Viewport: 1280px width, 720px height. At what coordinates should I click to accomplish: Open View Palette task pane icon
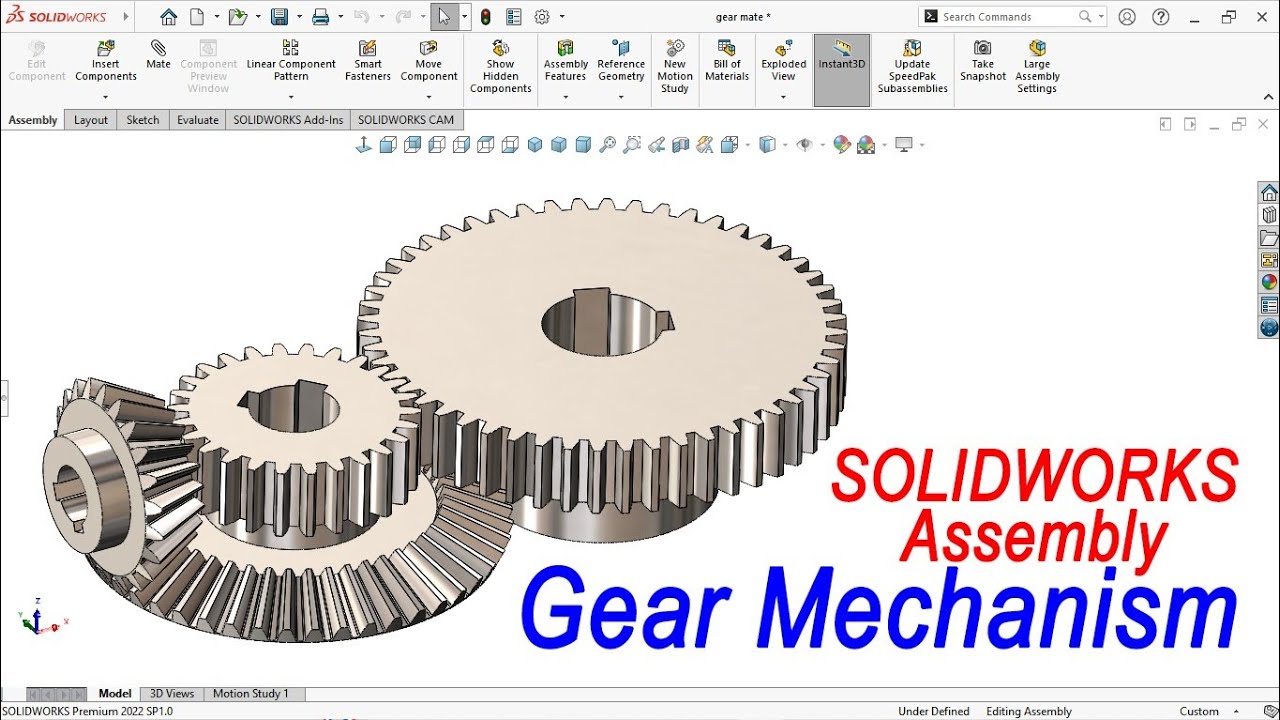[x=1269, y=260]
